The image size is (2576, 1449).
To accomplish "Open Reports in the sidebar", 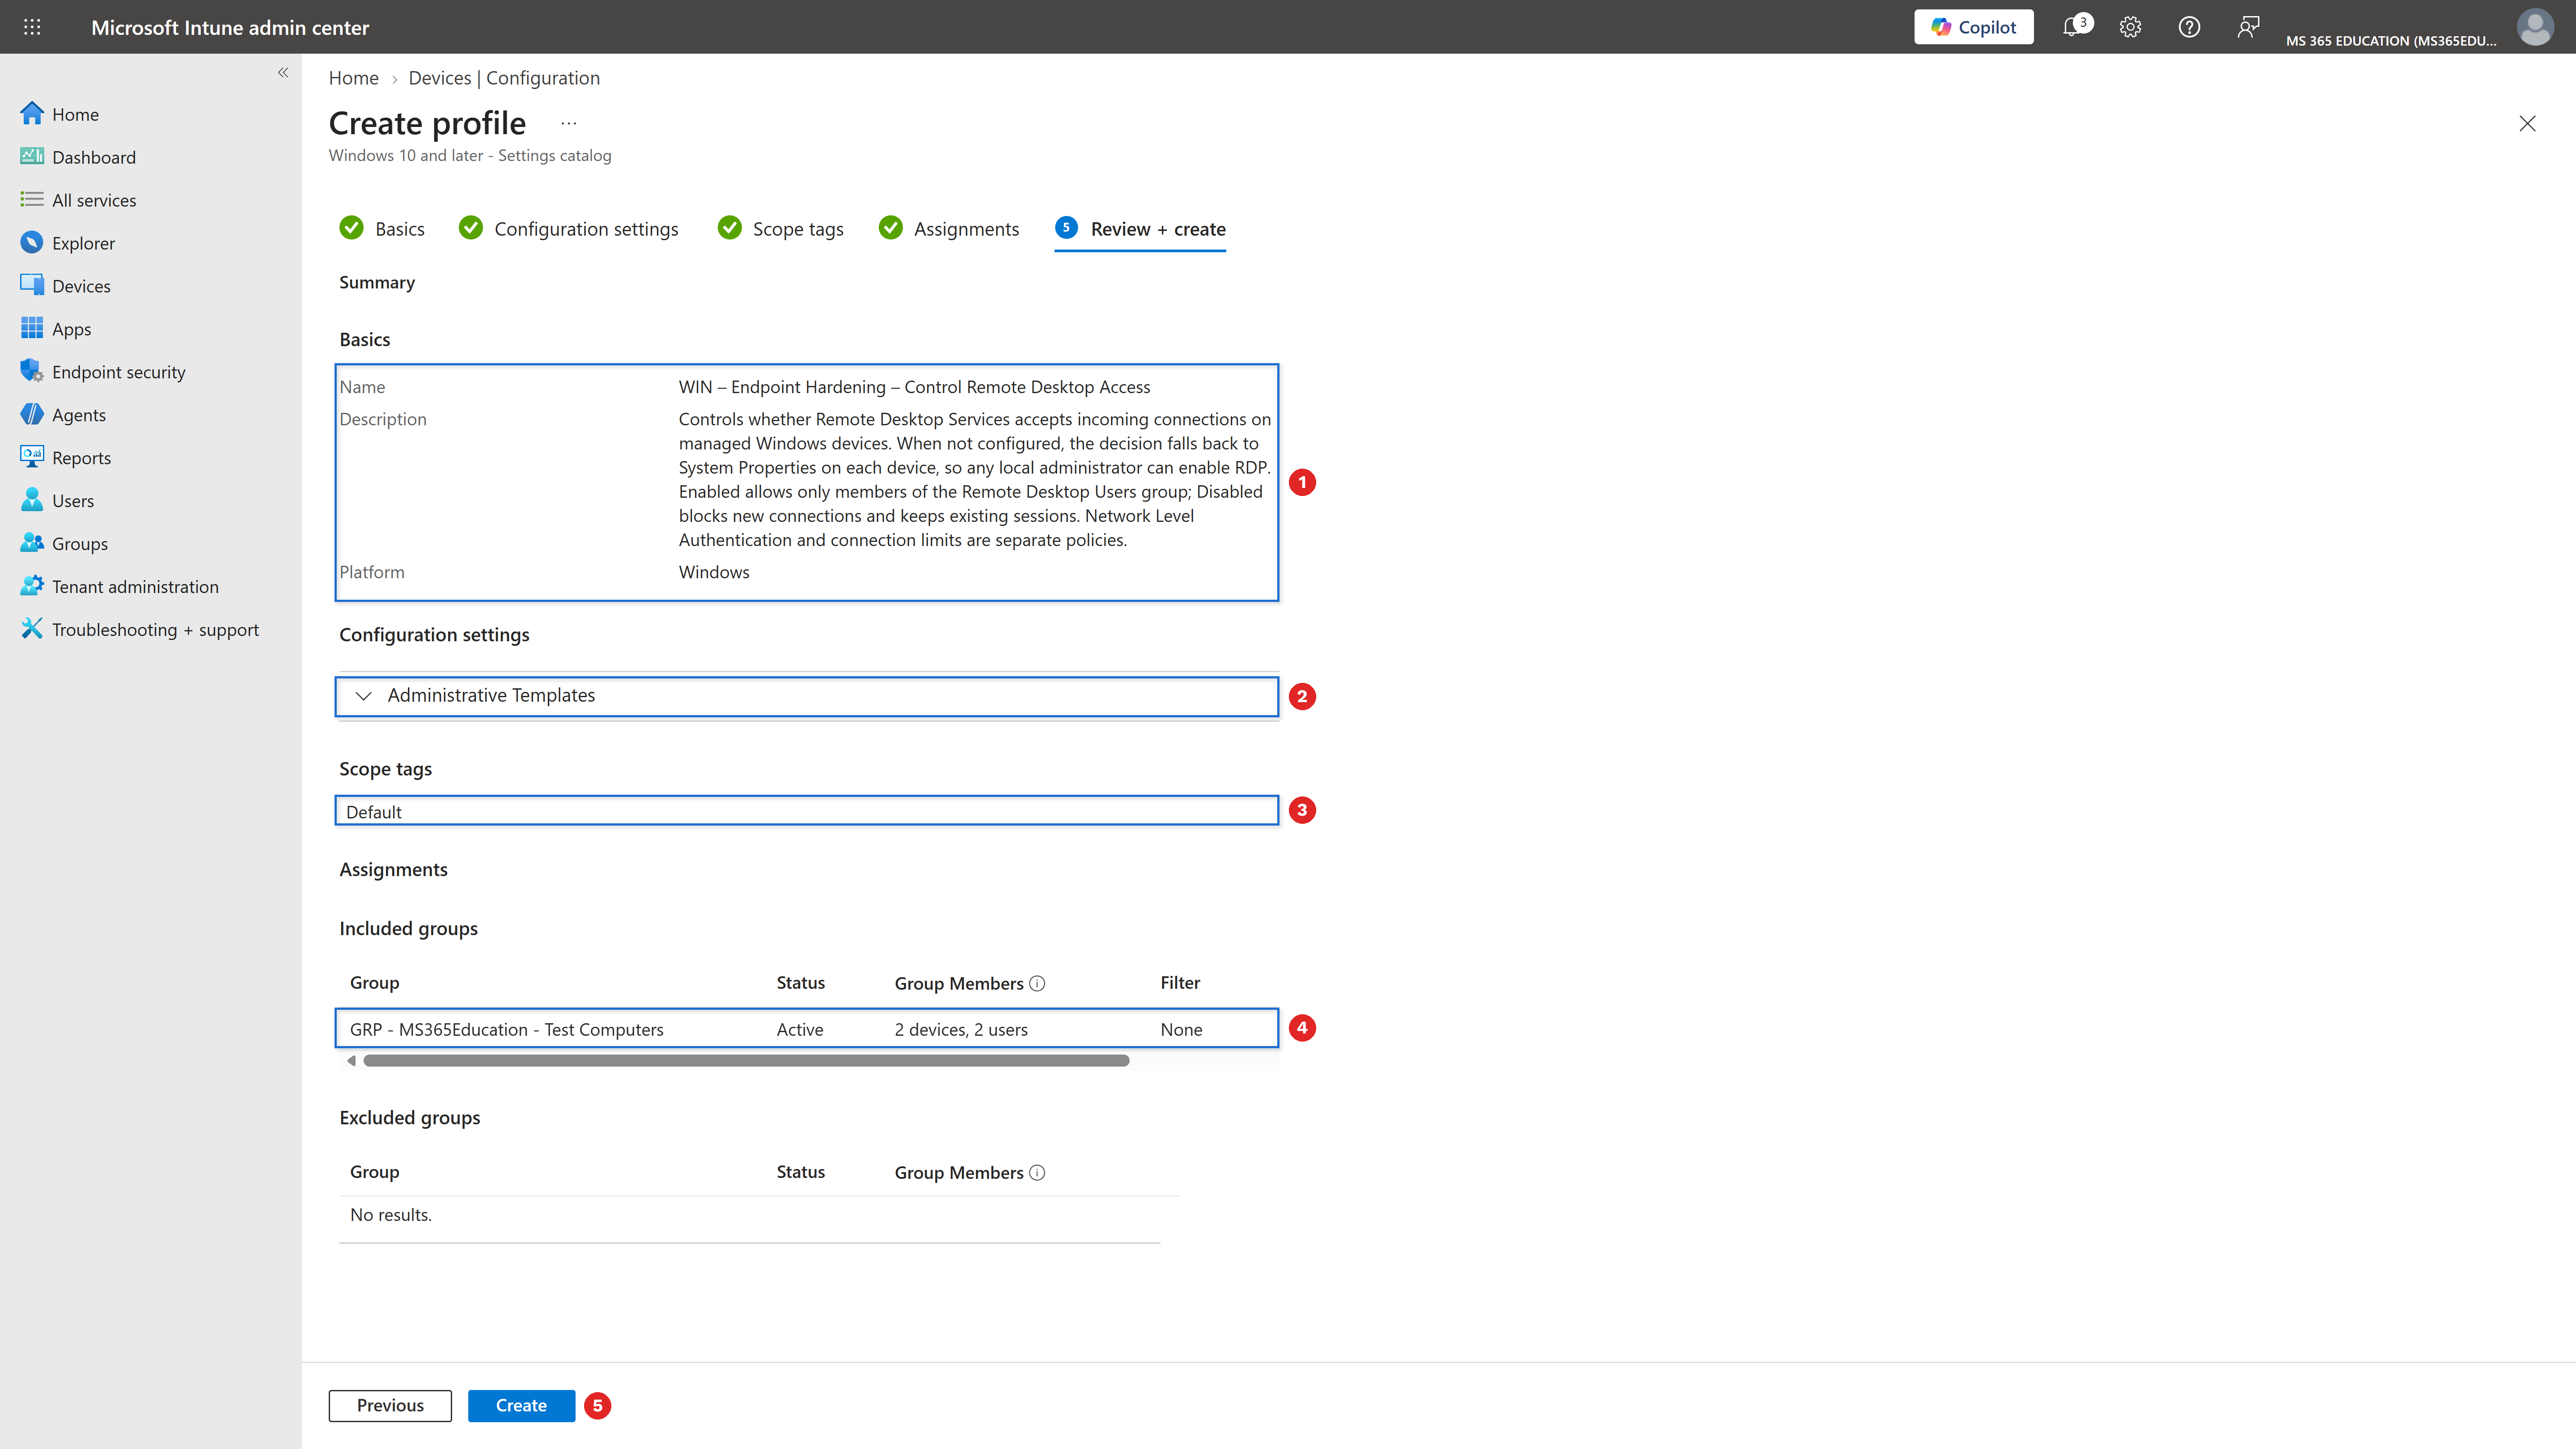I will 81,458.
